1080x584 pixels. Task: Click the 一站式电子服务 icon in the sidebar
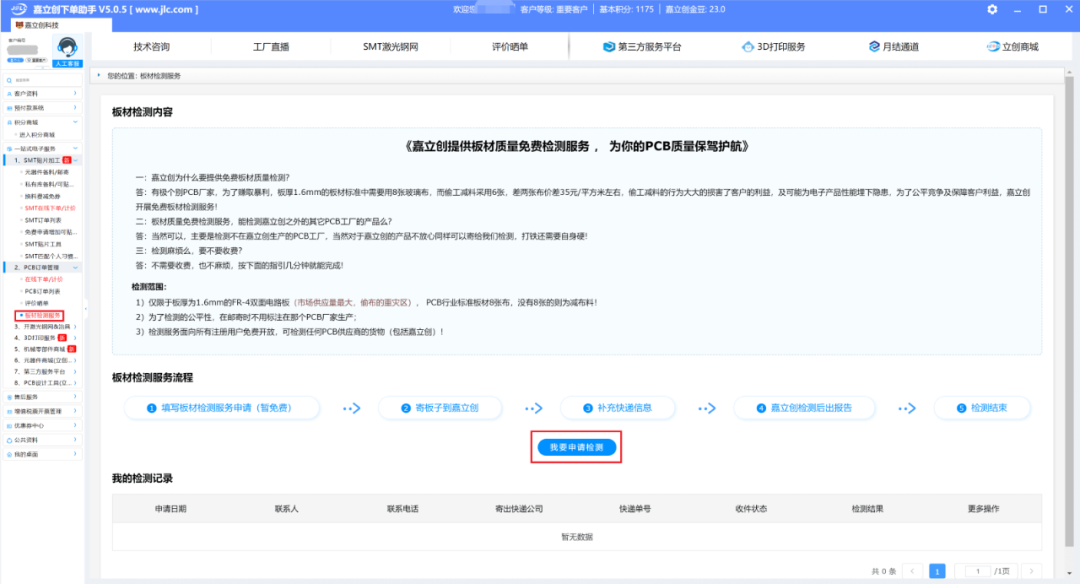click(9, 149)
